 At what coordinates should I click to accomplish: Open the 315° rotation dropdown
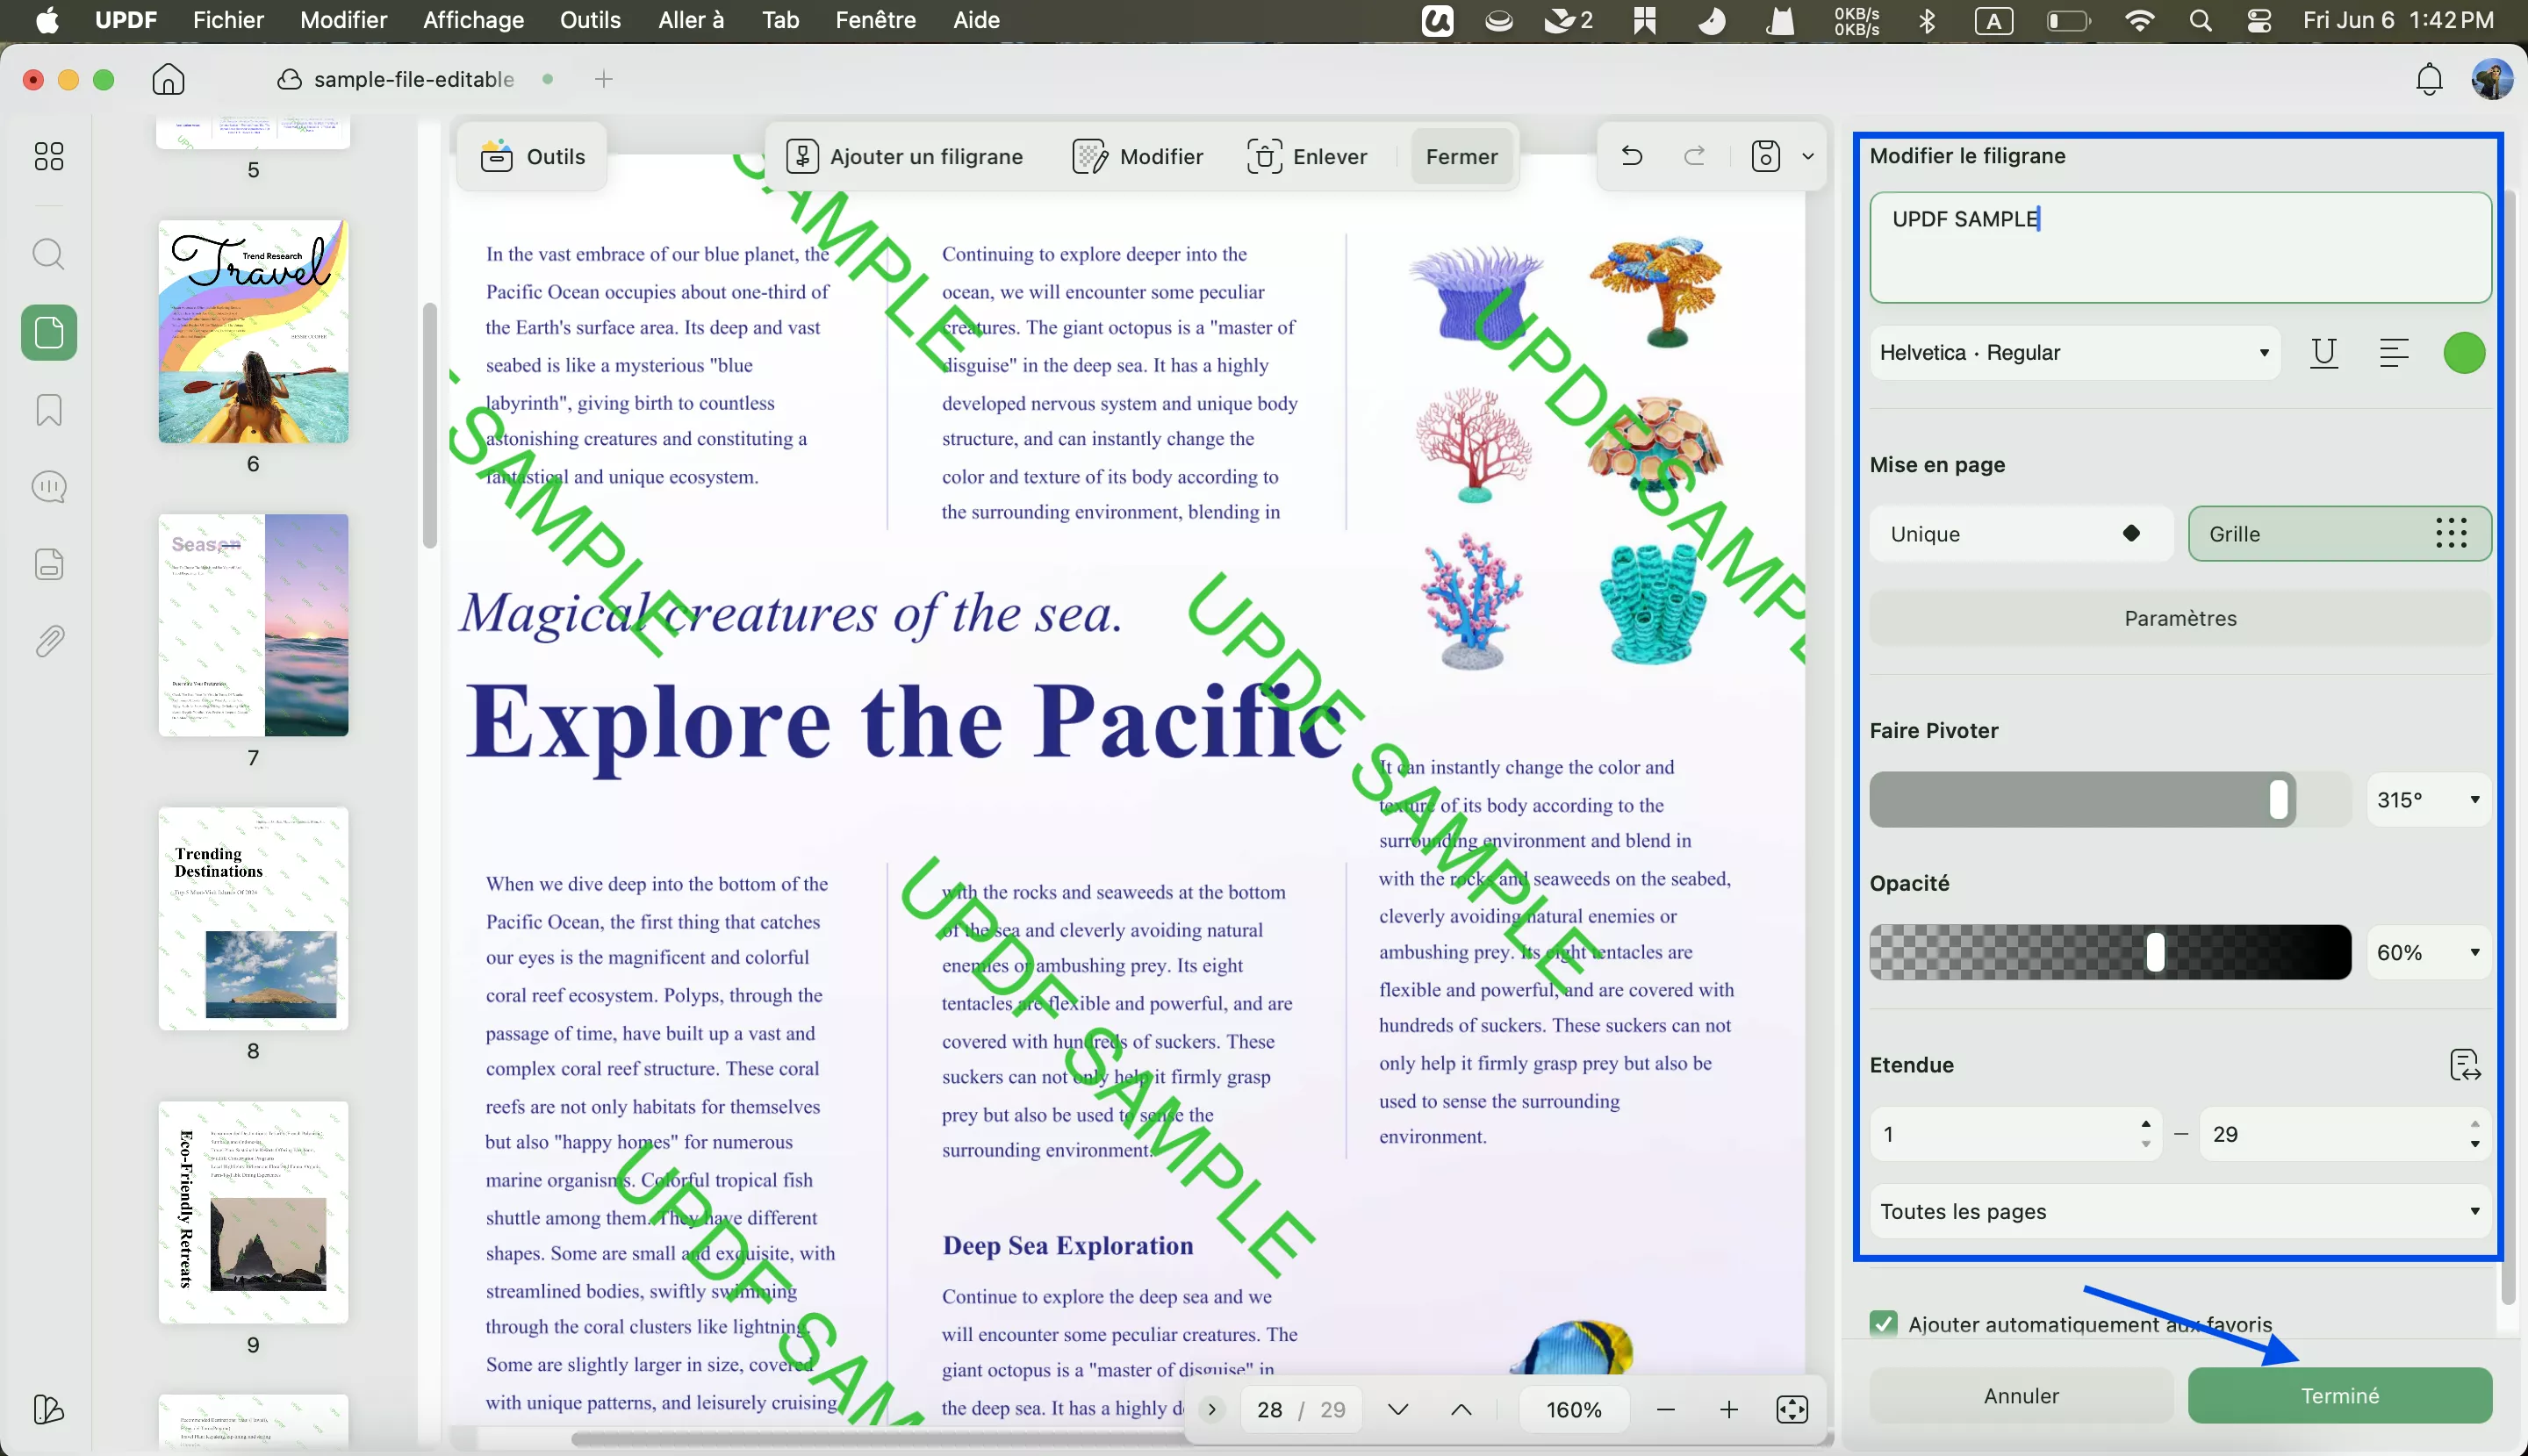tap(2428, 800)
